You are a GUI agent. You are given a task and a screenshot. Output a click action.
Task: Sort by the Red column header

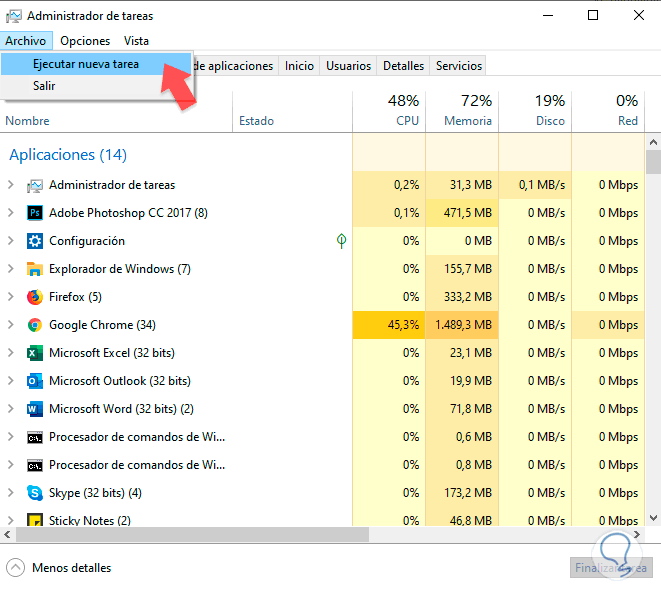coord(608,112)
